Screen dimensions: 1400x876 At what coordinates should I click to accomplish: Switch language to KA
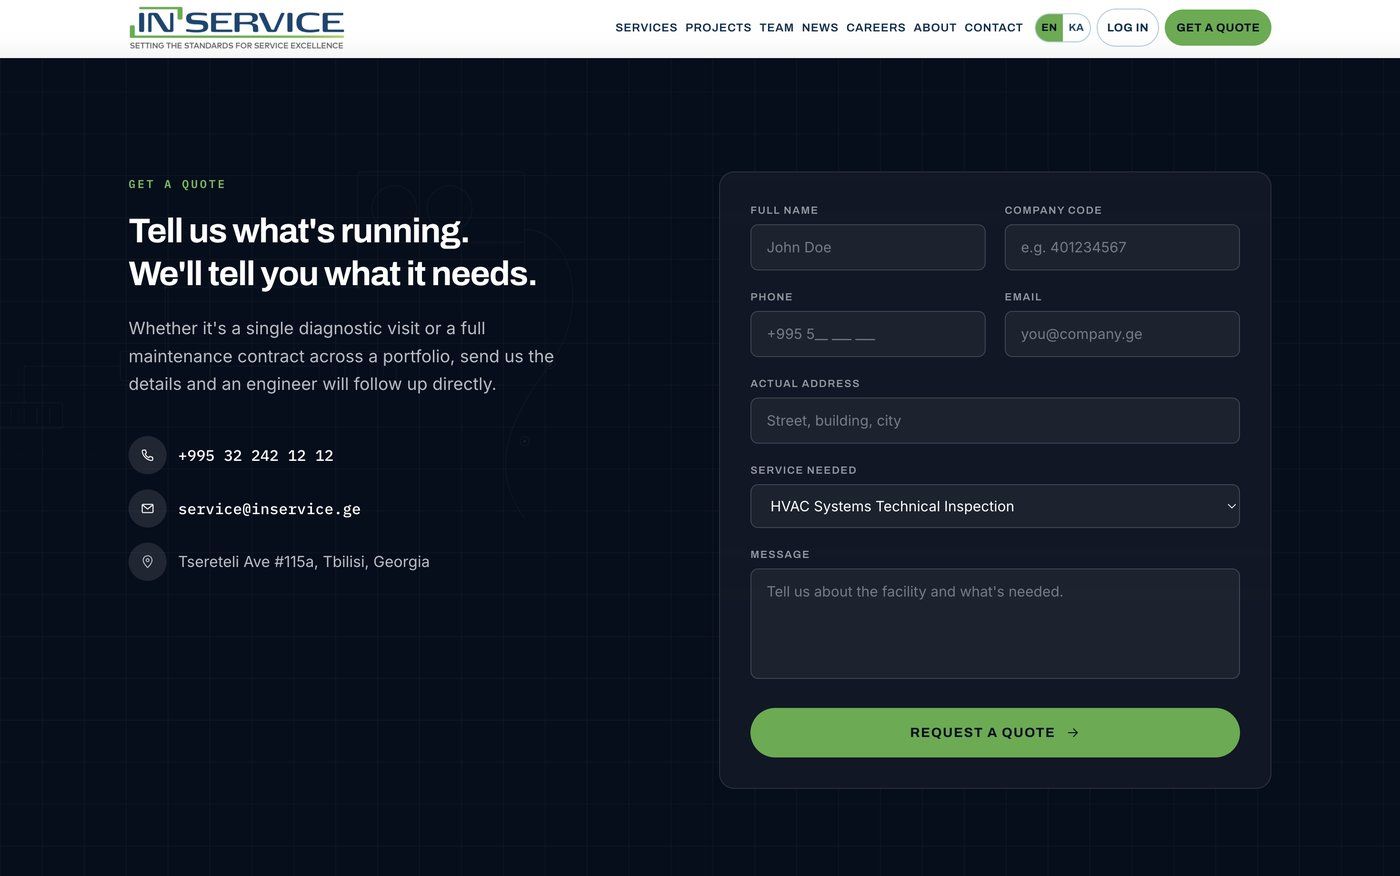(x=1076, y=28)
